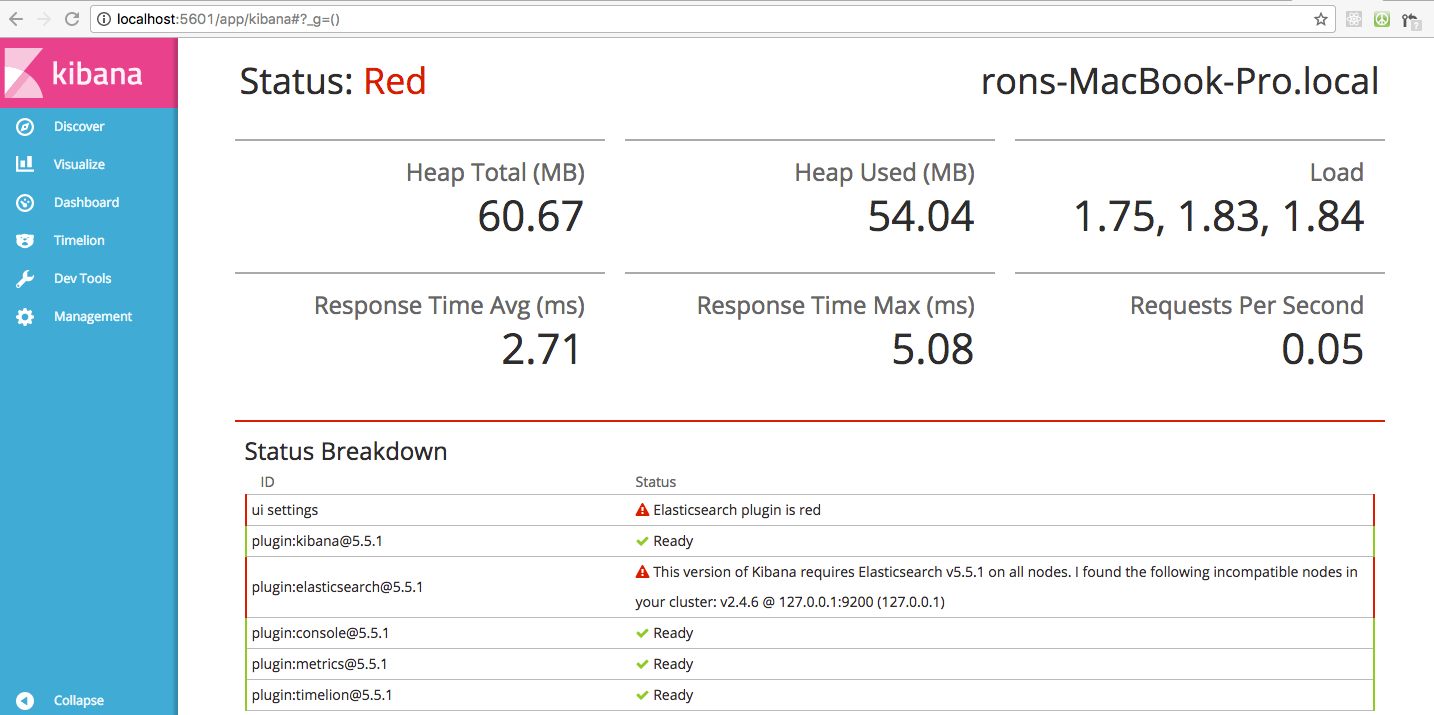Click the red warning icon for plugin:elasticsearch

[x=642, y=572]
